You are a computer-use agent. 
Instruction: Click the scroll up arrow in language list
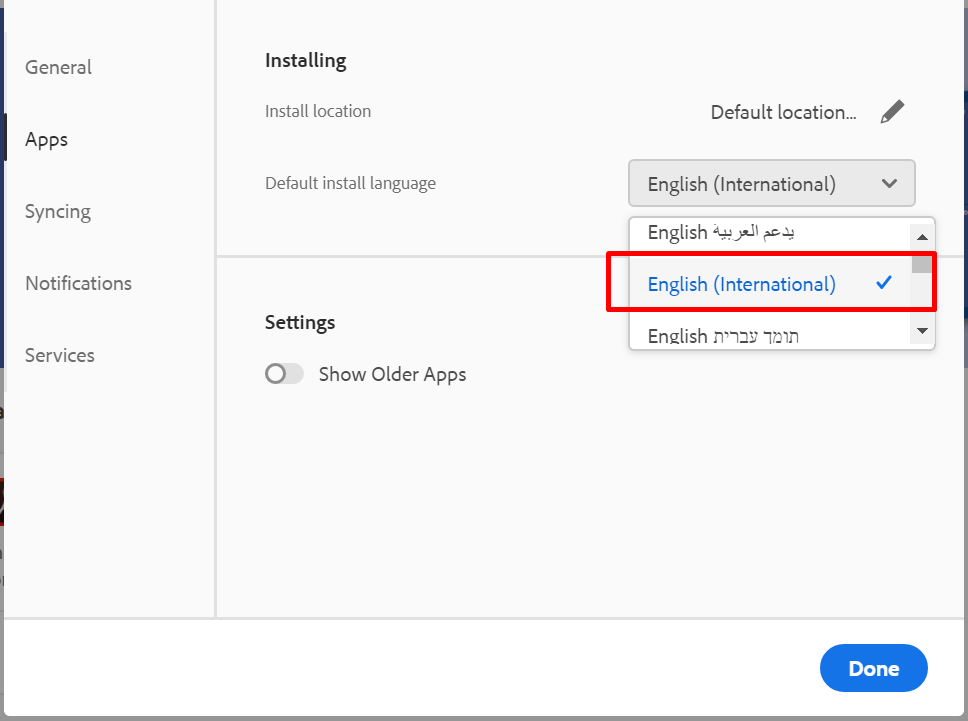point(922,236)
